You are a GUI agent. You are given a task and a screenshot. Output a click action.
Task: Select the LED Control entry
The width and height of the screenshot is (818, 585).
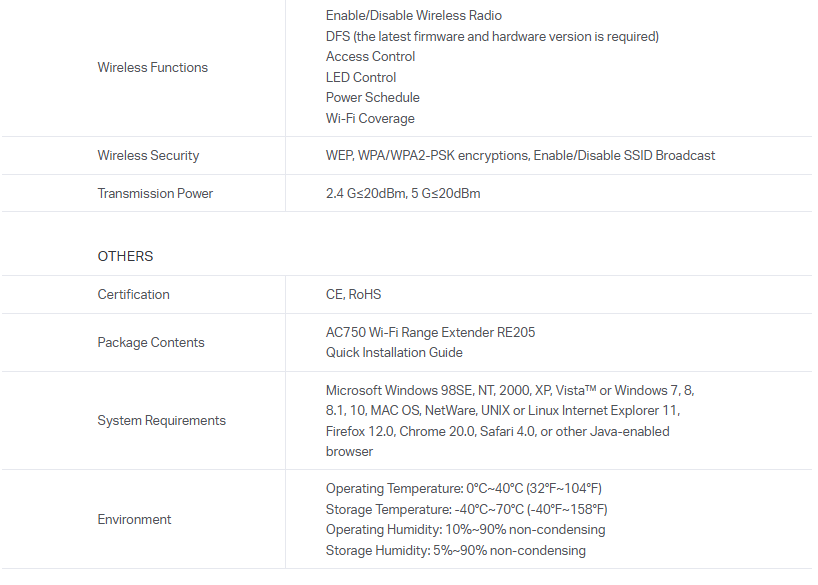pos(360,77)
